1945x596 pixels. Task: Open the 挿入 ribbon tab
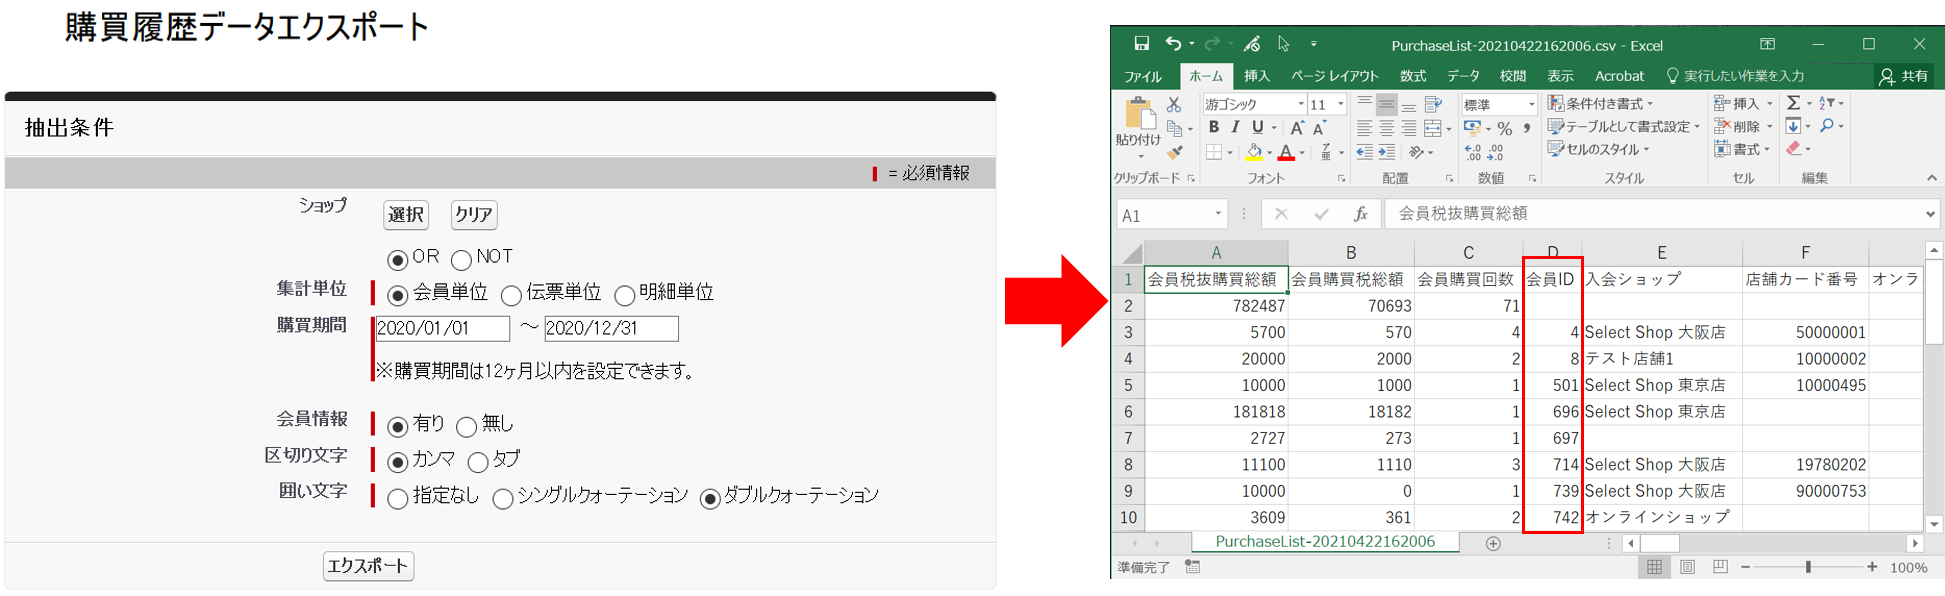(1256, 76)
